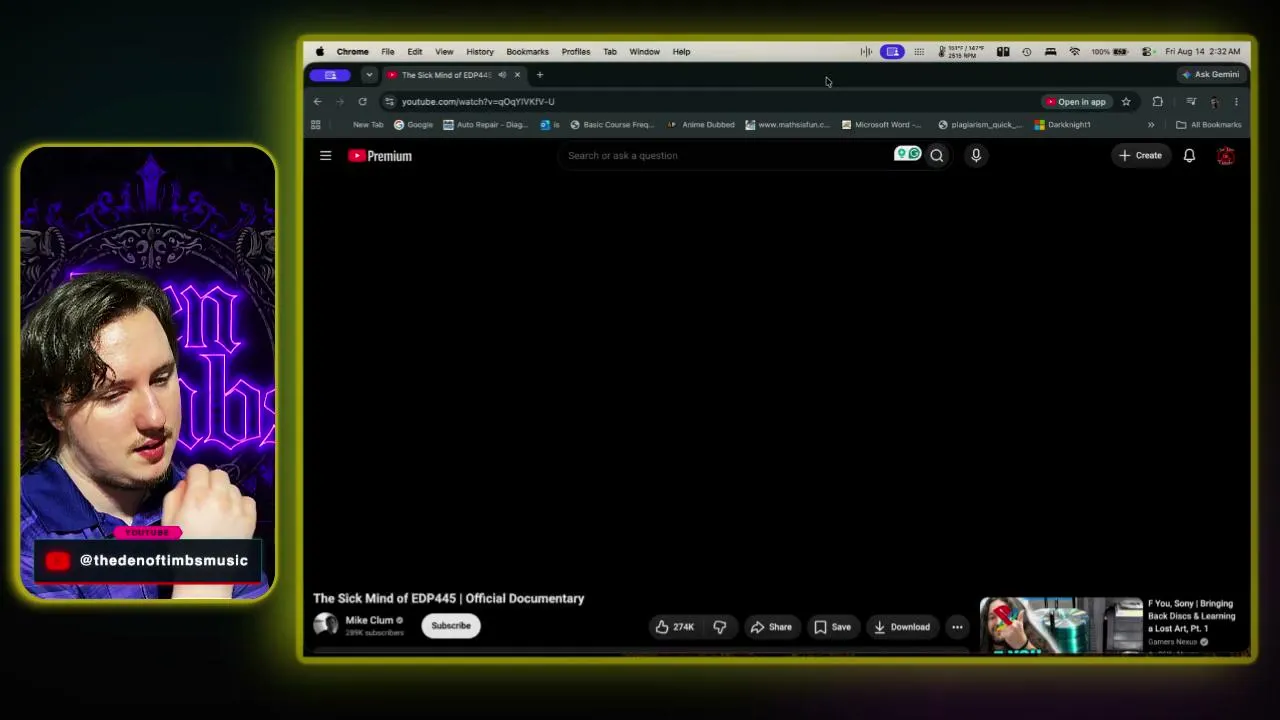The image size is (1280, 720).
Task: Bookmark this page with star icon
Action: [1126, 102]
